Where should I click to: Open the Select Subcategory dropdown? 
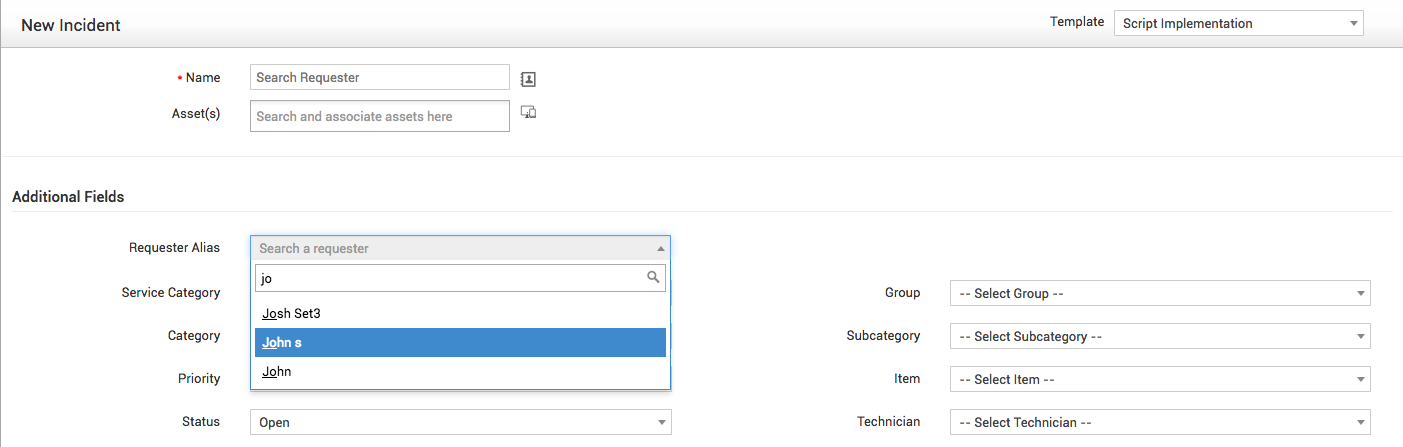1160,336
